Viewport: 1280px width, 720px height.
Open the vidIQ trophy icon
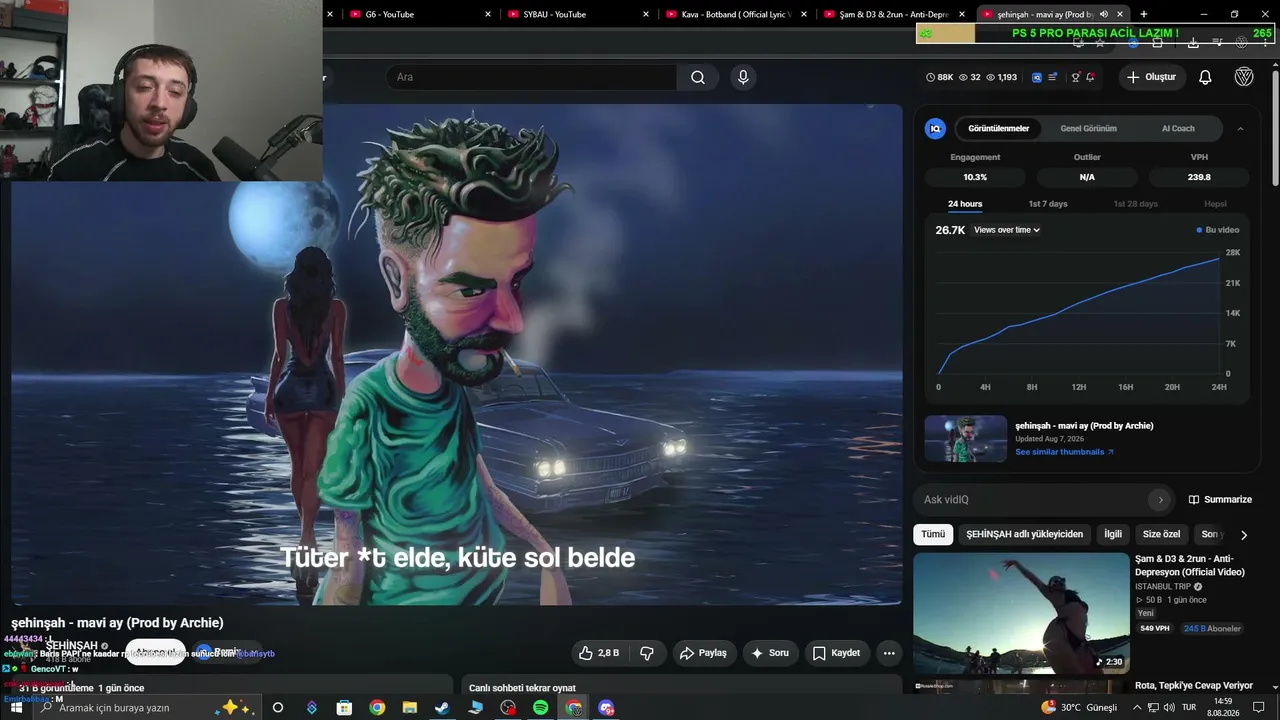(1075, 77)
